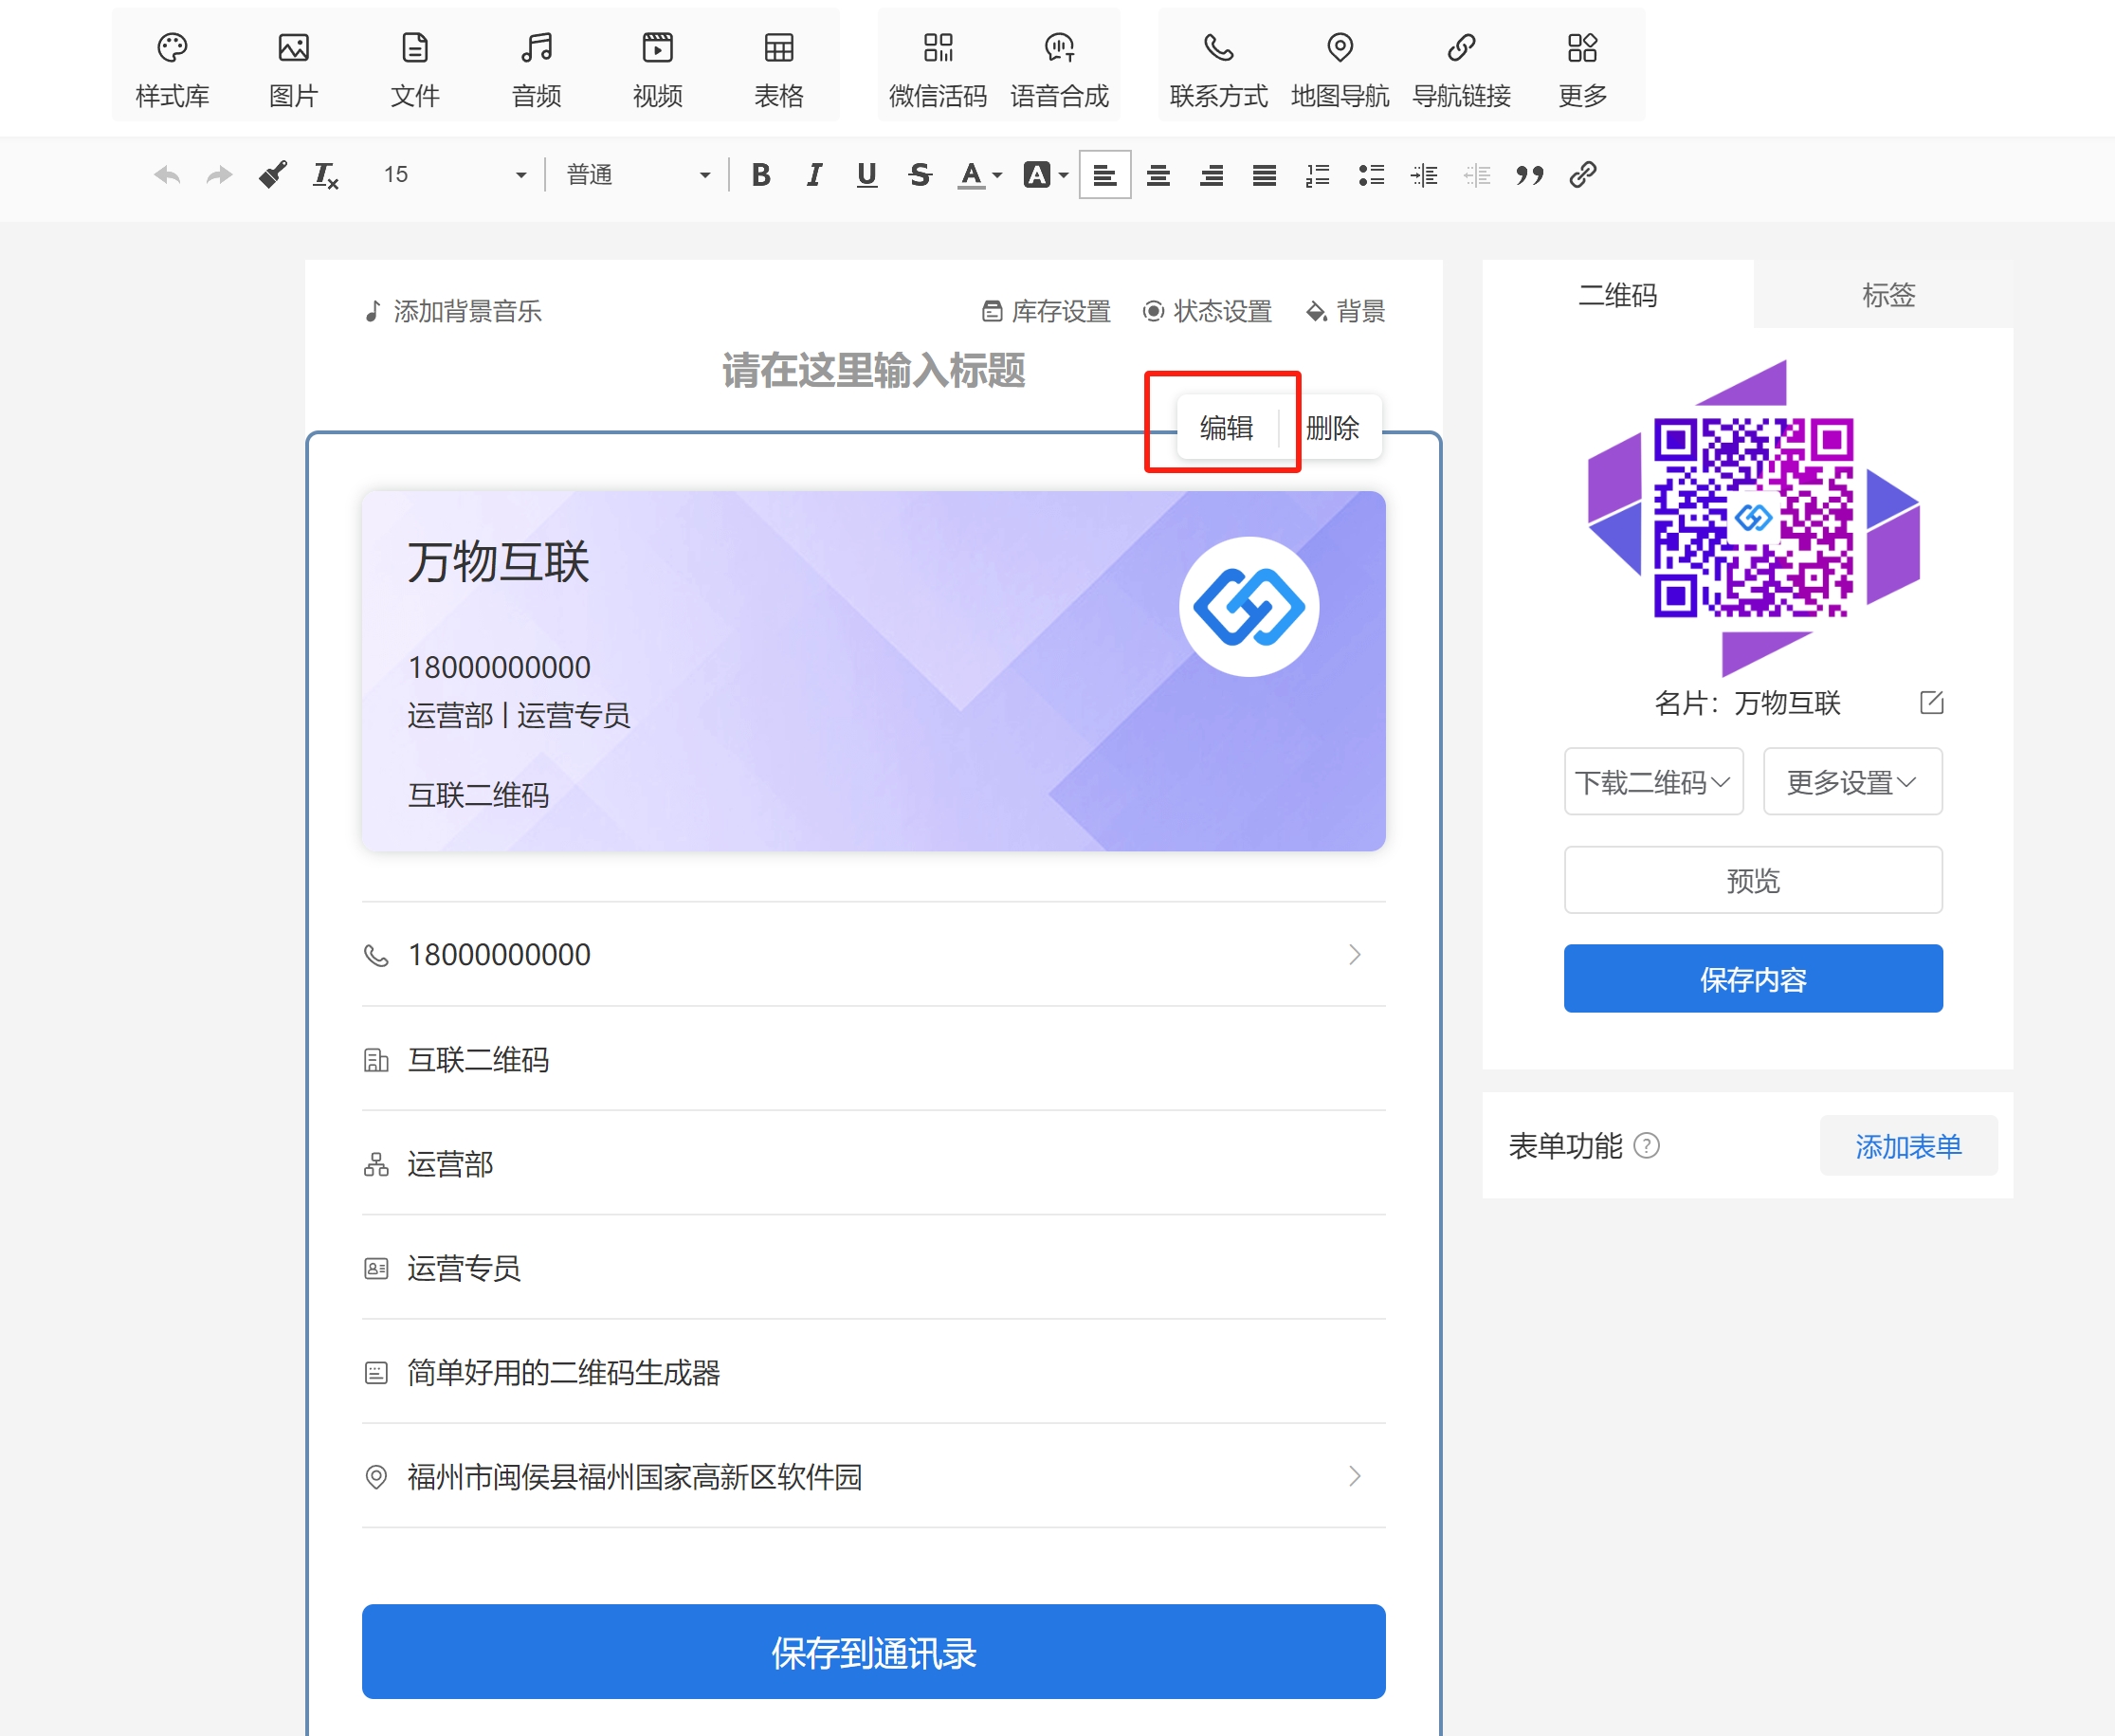Undo the last edit
This screenshot has height=1736, width=2115.
[x=167, y=175]
